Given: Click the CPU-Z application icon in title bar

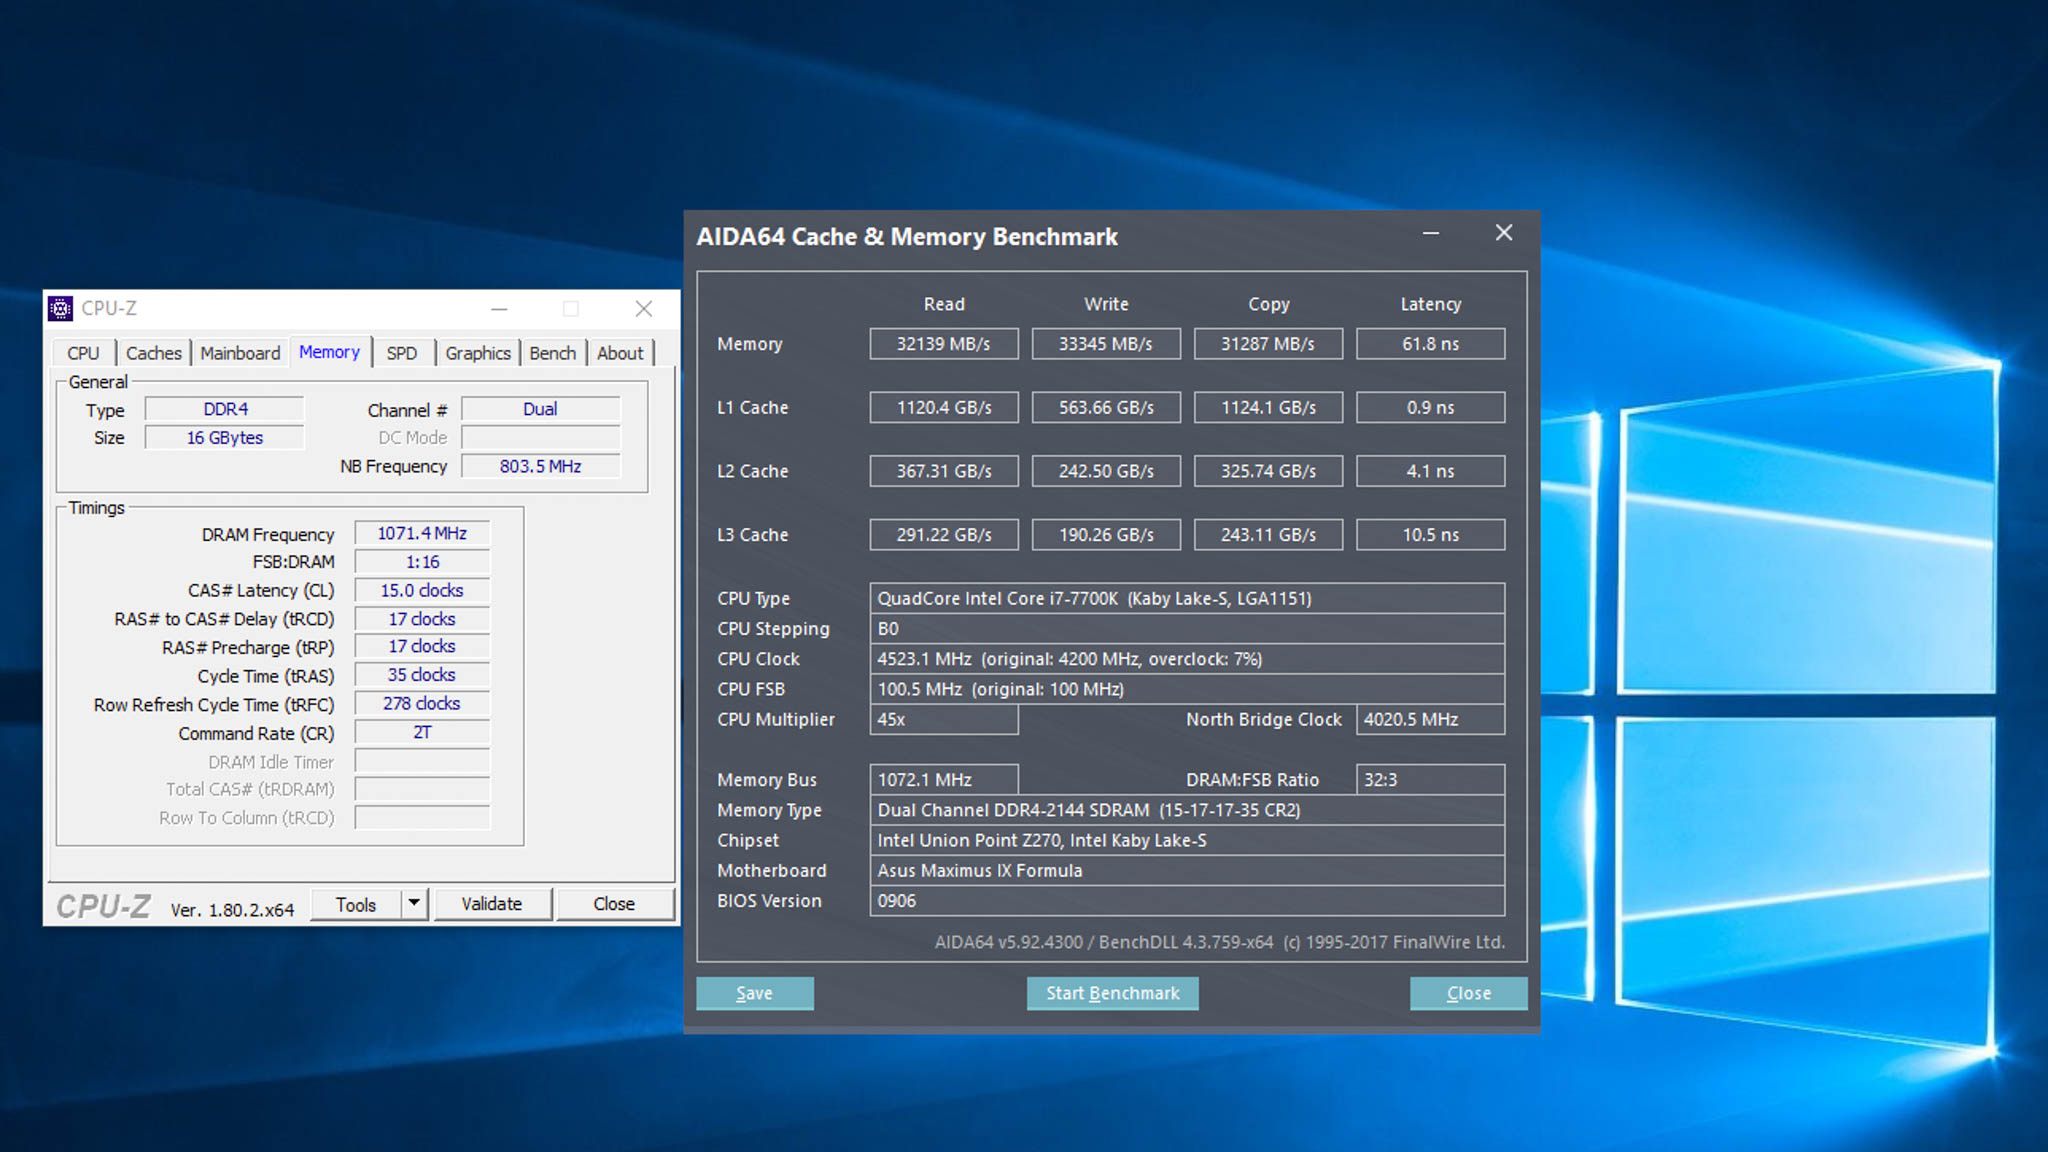Looking at the screenshot, I should 61,309.
